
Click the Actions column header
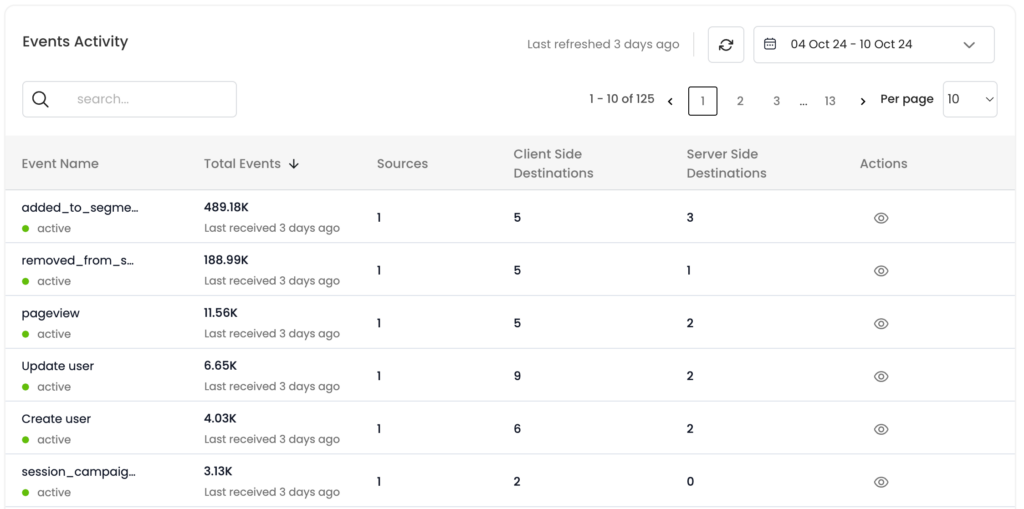[884, 163]
